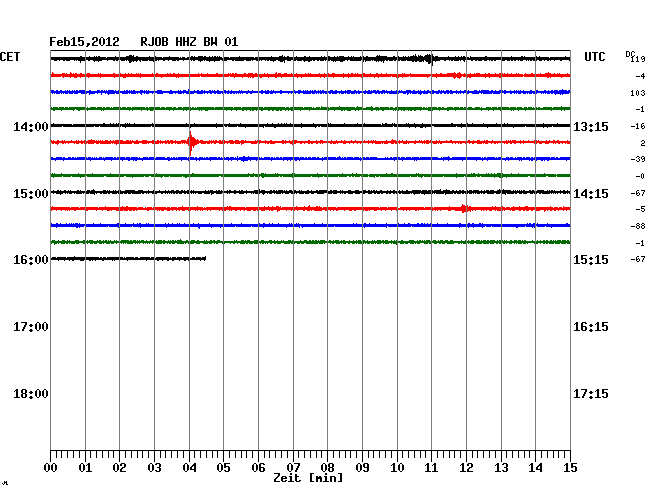Click the DC value -67 beside 15:15
The image size is (650, 494).
(638, 259)
